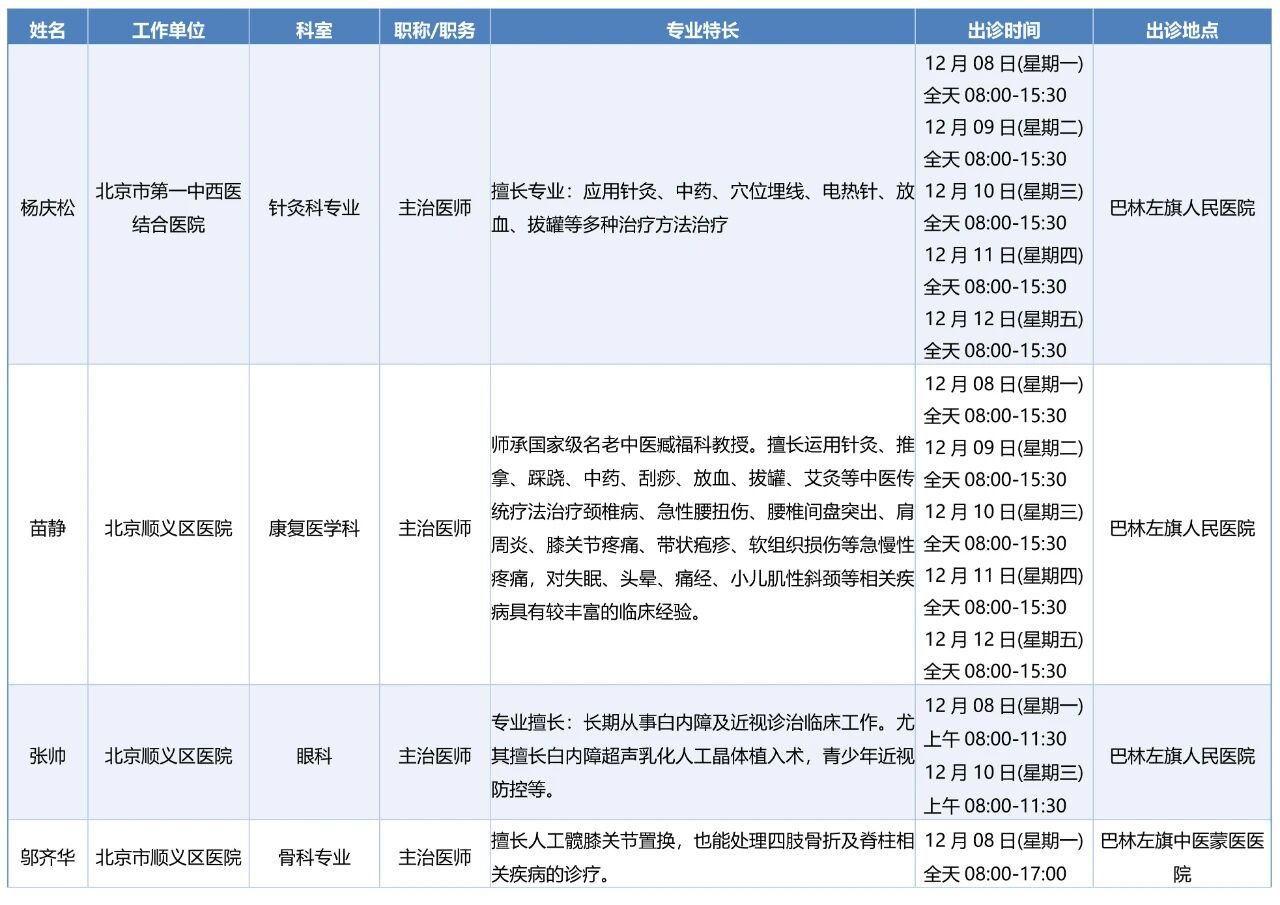The image size is (1280, 905).
Task: Click 张帅's cataract specialty description
Action: [x=702, y=756]
